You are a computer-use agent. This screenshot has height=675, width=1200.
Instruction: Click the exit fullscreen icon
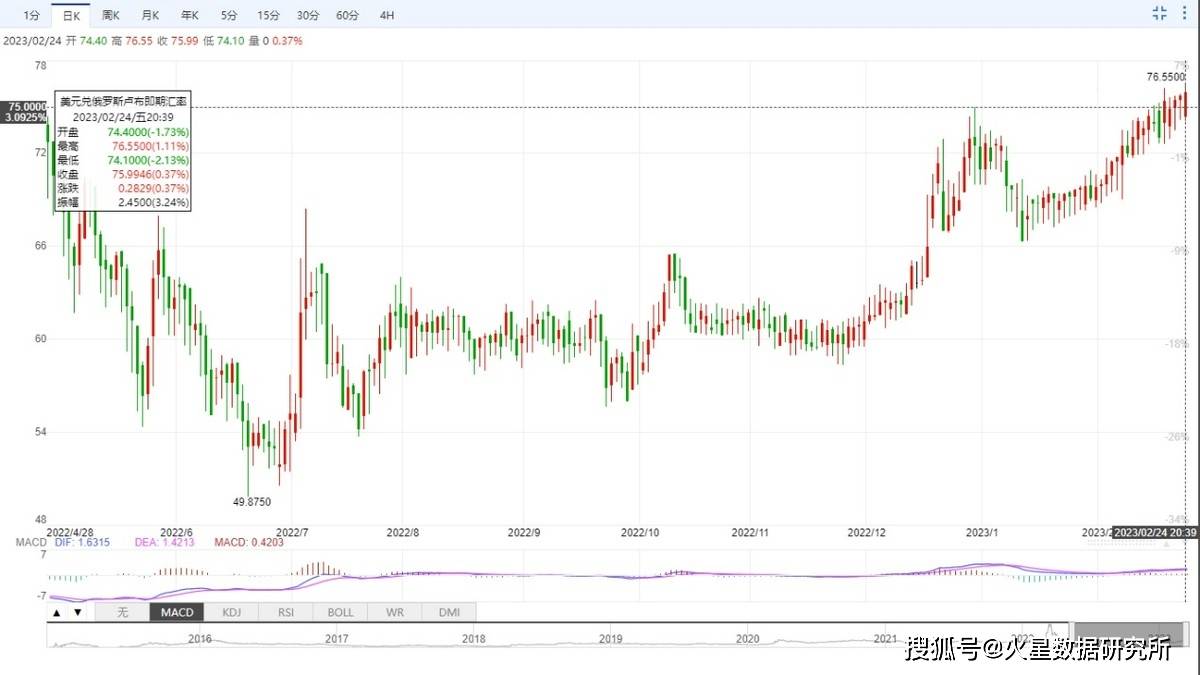tap(1159, 13)
